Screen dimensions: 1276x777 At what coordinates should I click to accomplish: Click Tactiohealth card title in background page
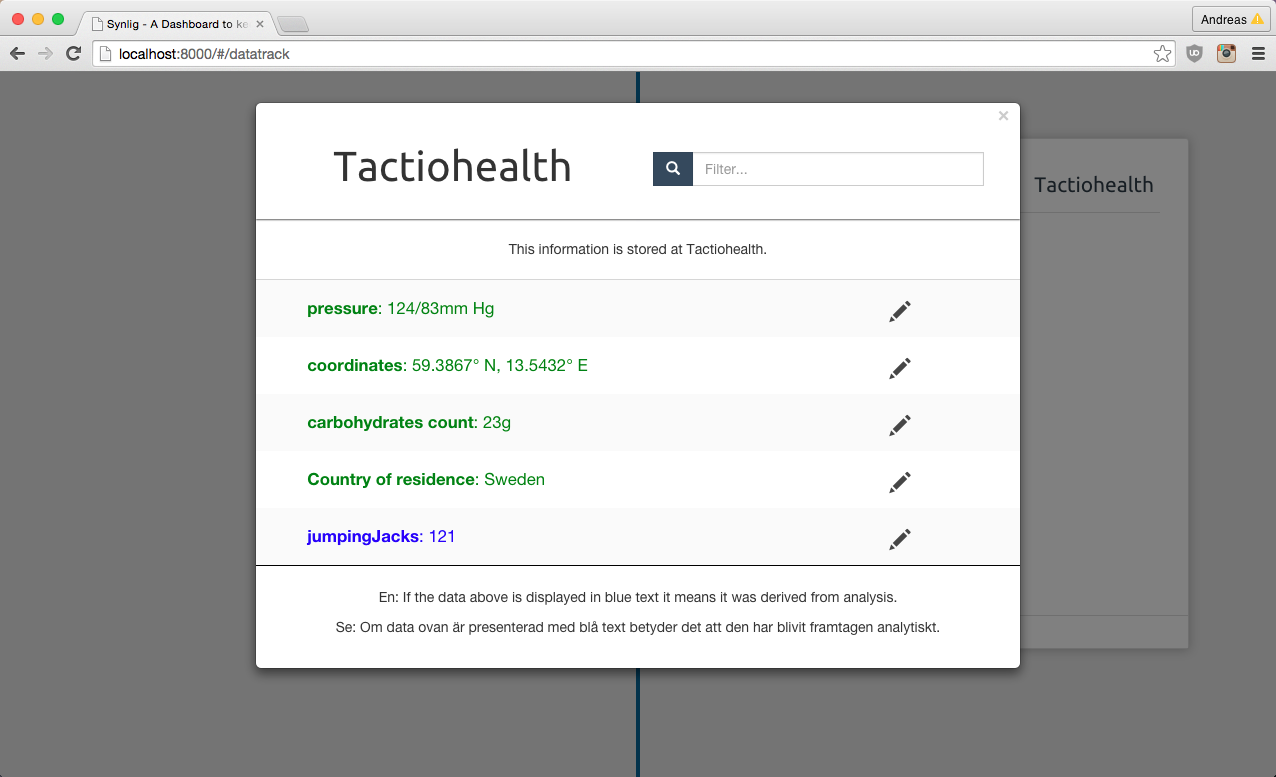click(1094, 185)
